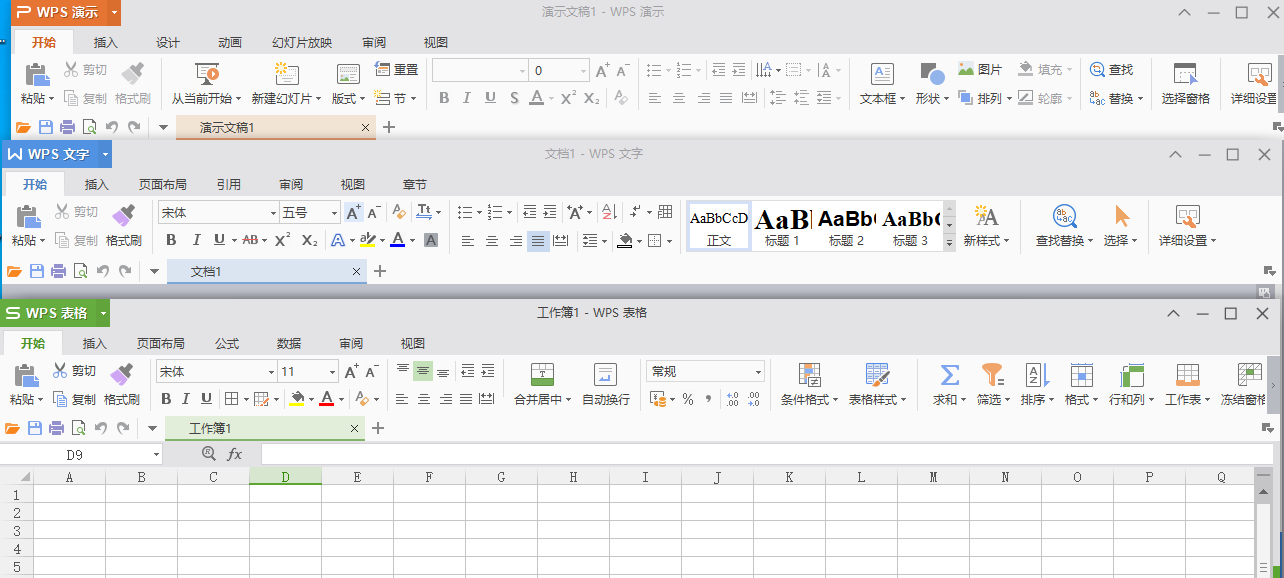Open the number format 常规 dropdown
This screenshot has width=1284, height=578.
tap(758, 372)
